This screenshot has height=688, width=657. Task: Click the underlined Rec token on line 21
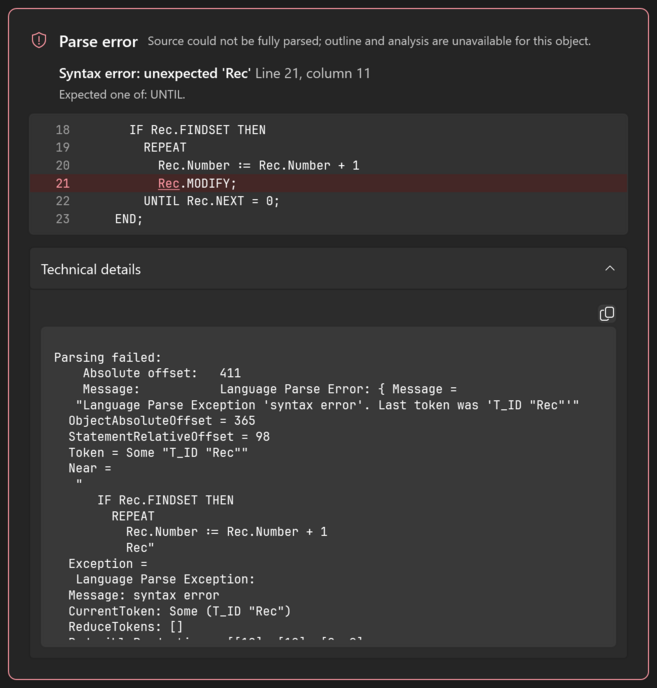169,183
